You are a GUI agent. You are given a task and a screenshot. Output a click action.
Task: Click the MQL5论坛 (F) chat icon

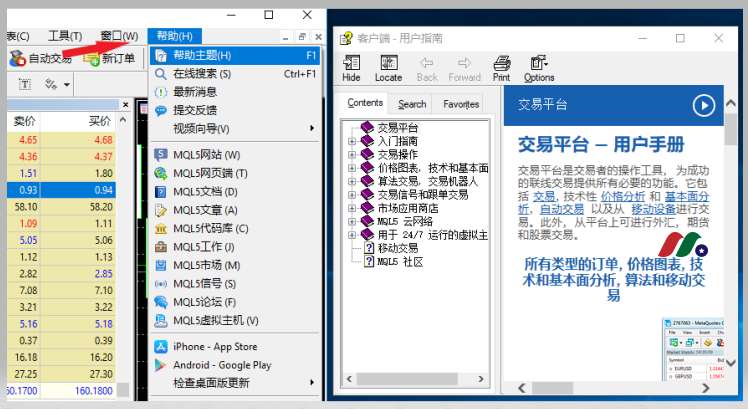point(161,302)
